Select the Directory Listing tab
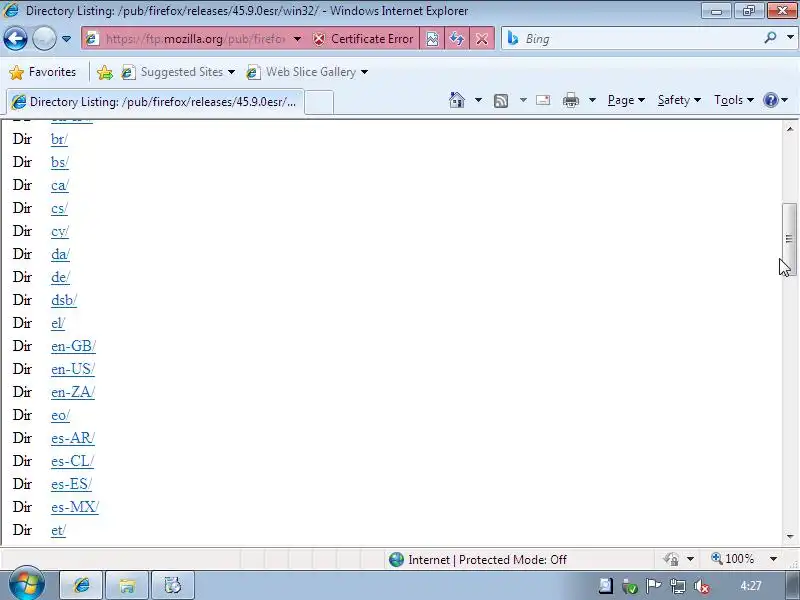 pyautogui.click(x=155, y=102)
